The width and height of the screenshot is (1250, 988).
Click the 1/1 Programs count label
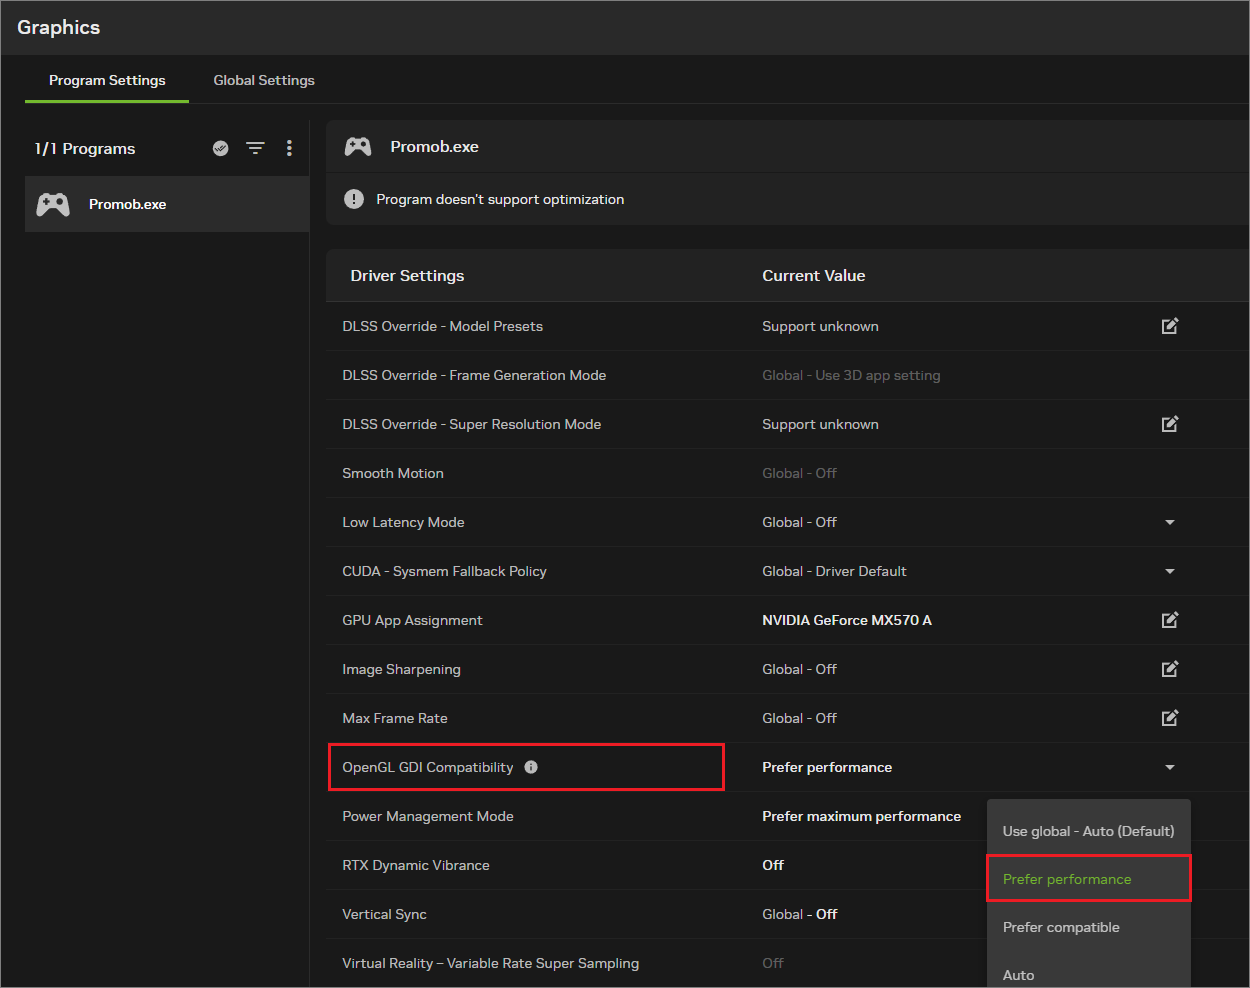85,148
